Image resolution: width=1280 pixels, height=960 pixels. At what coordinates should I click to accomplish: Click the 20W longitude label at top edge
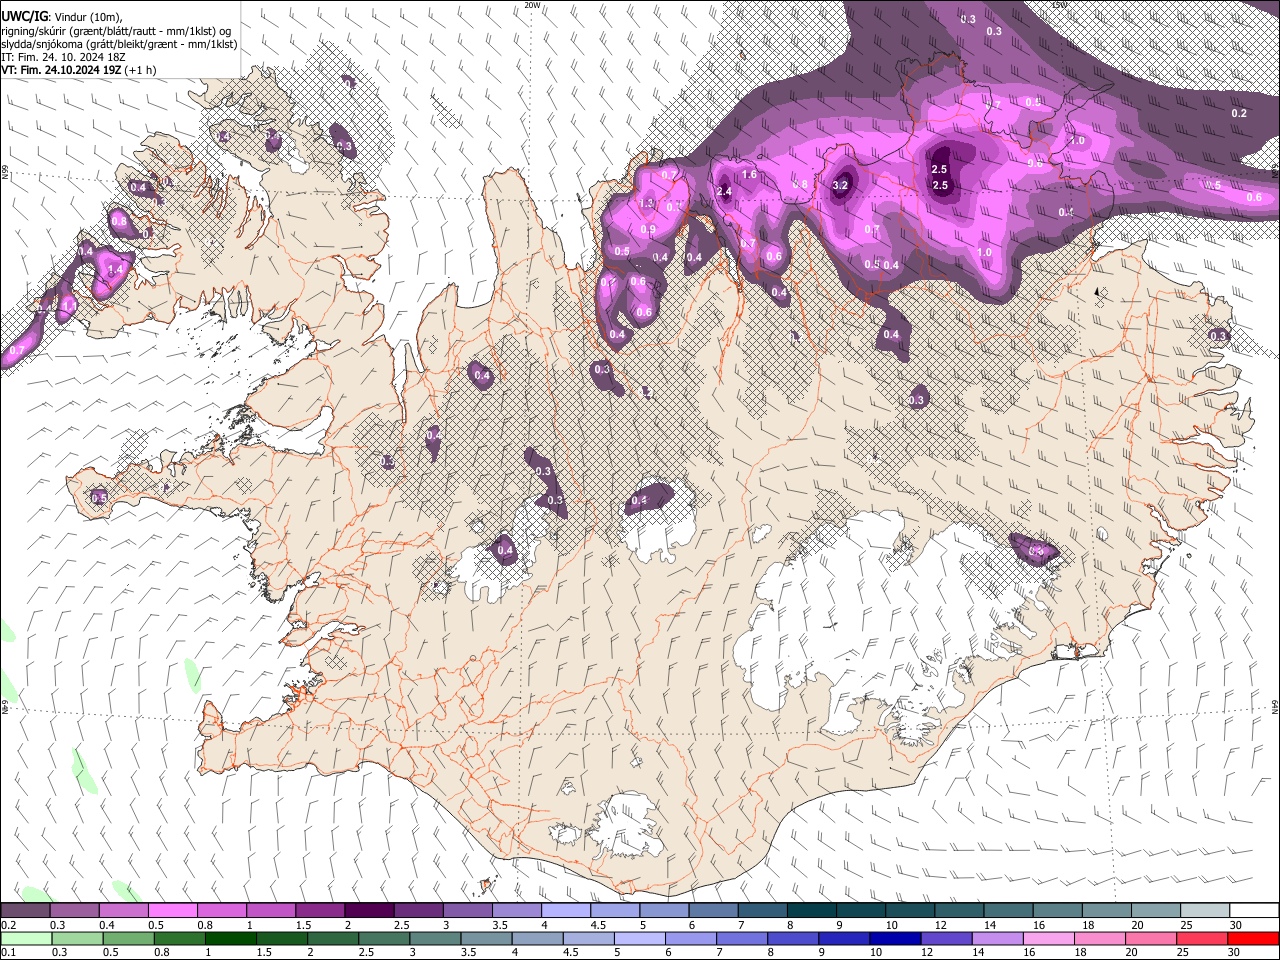(x=532, y=5)
